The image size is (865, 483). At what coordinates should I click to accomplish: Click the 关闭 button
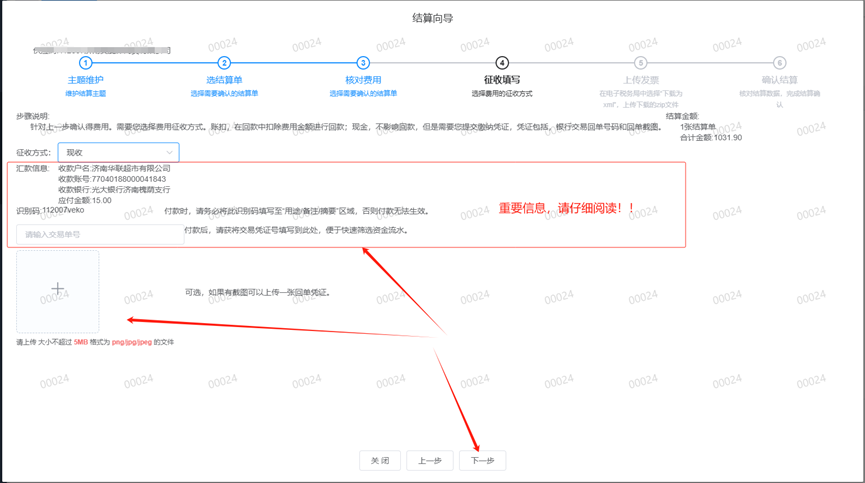380,460
